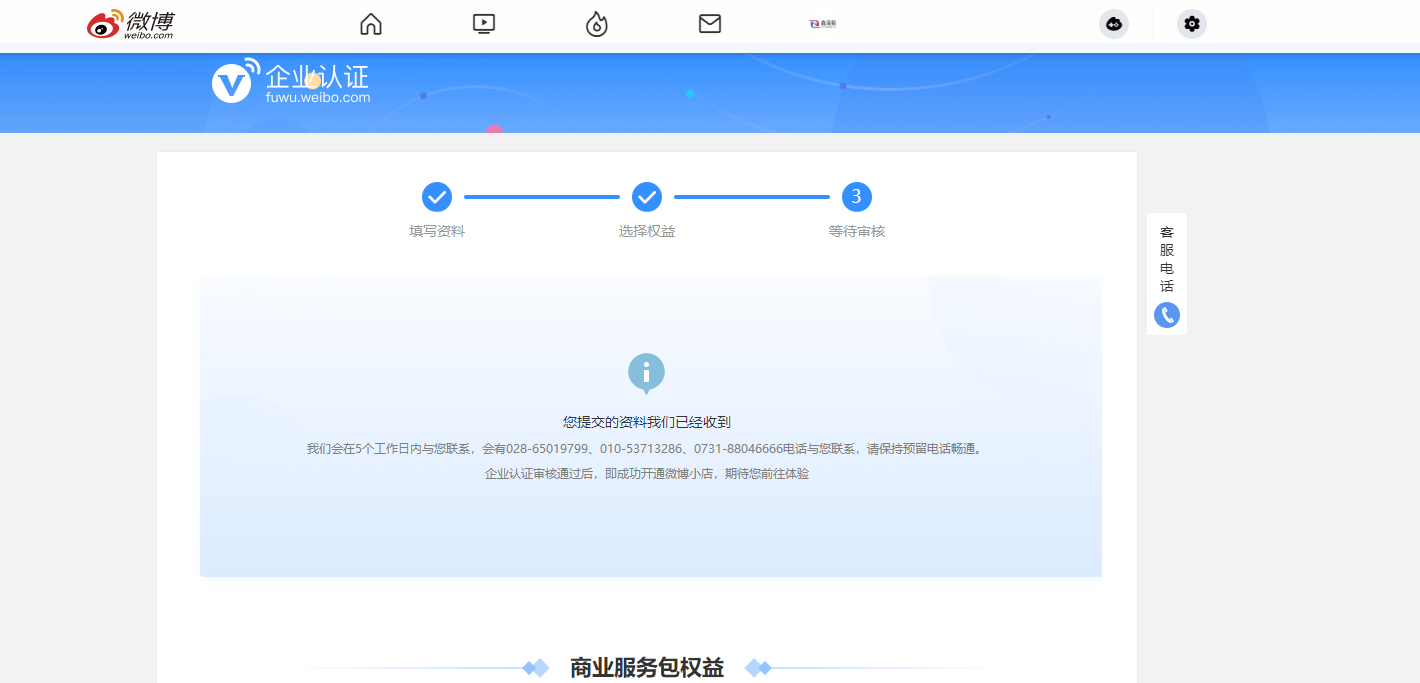Open the Video channel icon
Image resolution: width=1420 pixels, height=683 pixels.
[484, 24]
